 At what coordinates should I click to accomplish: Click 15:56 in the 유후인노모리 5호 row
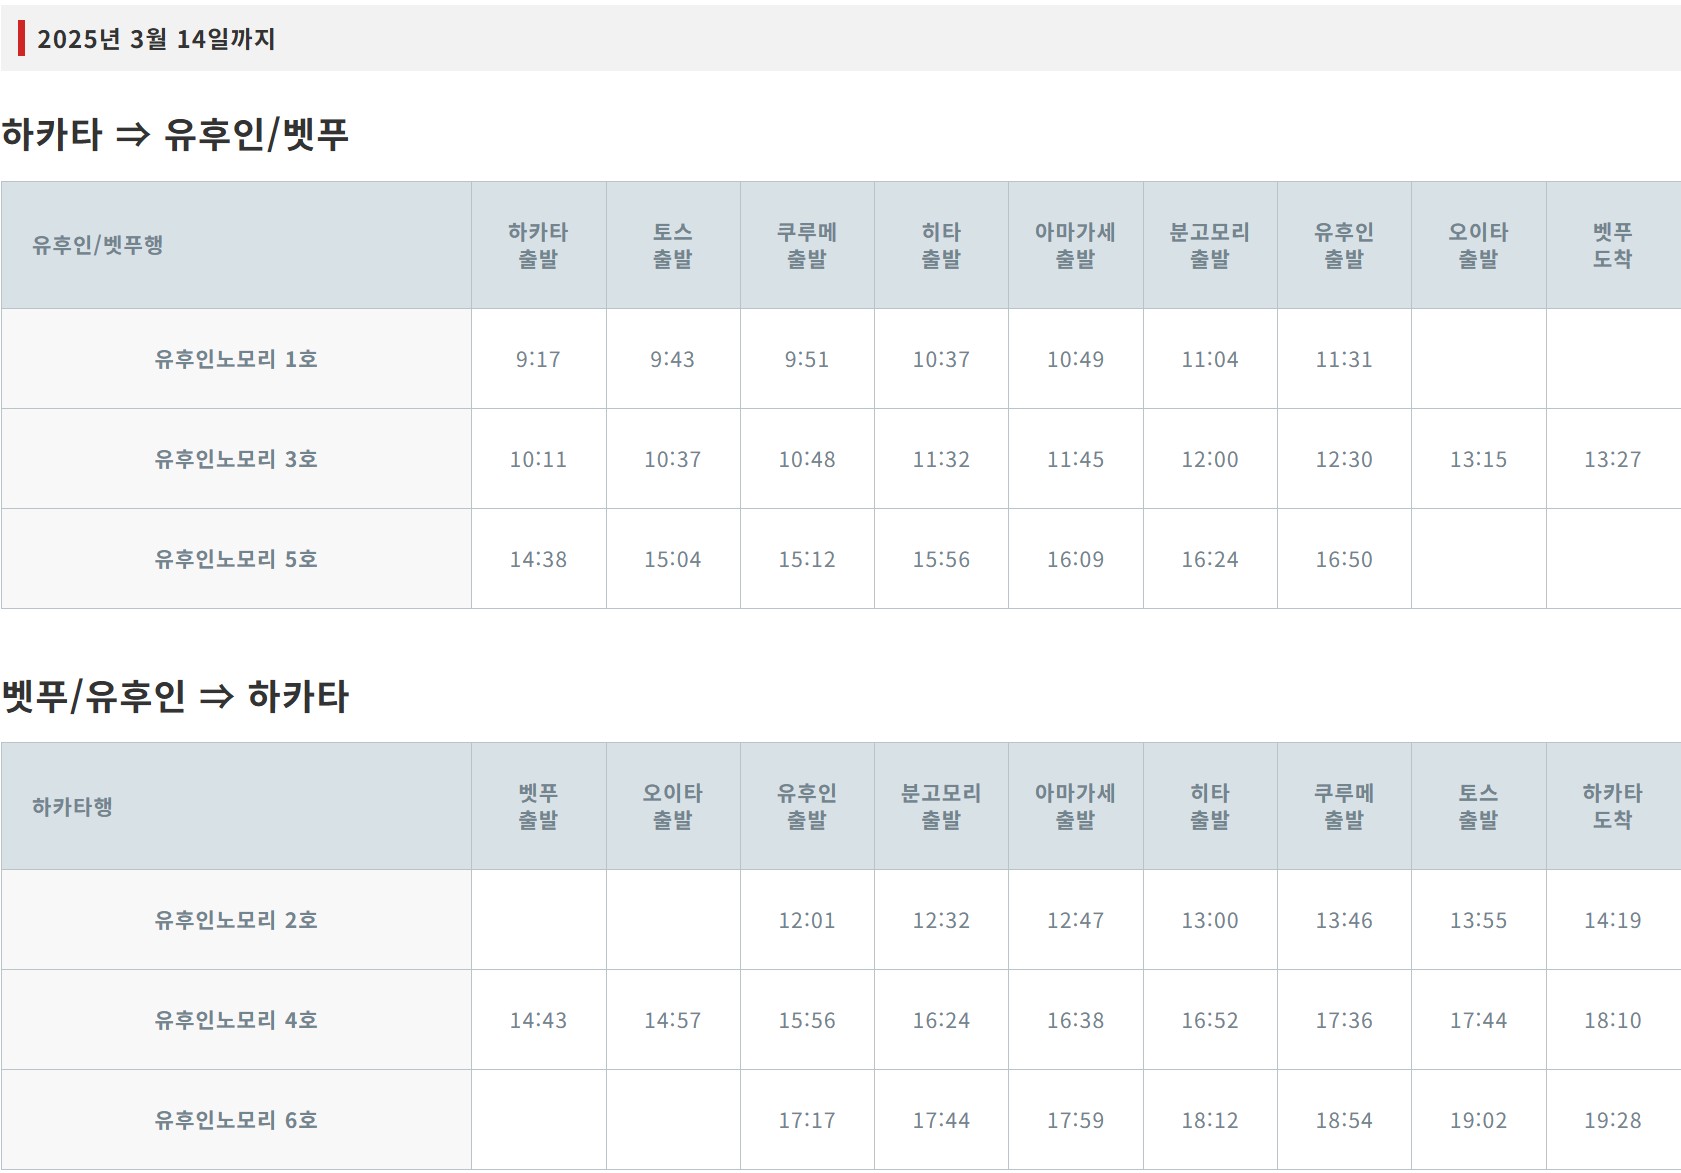(x=941, y=559)
